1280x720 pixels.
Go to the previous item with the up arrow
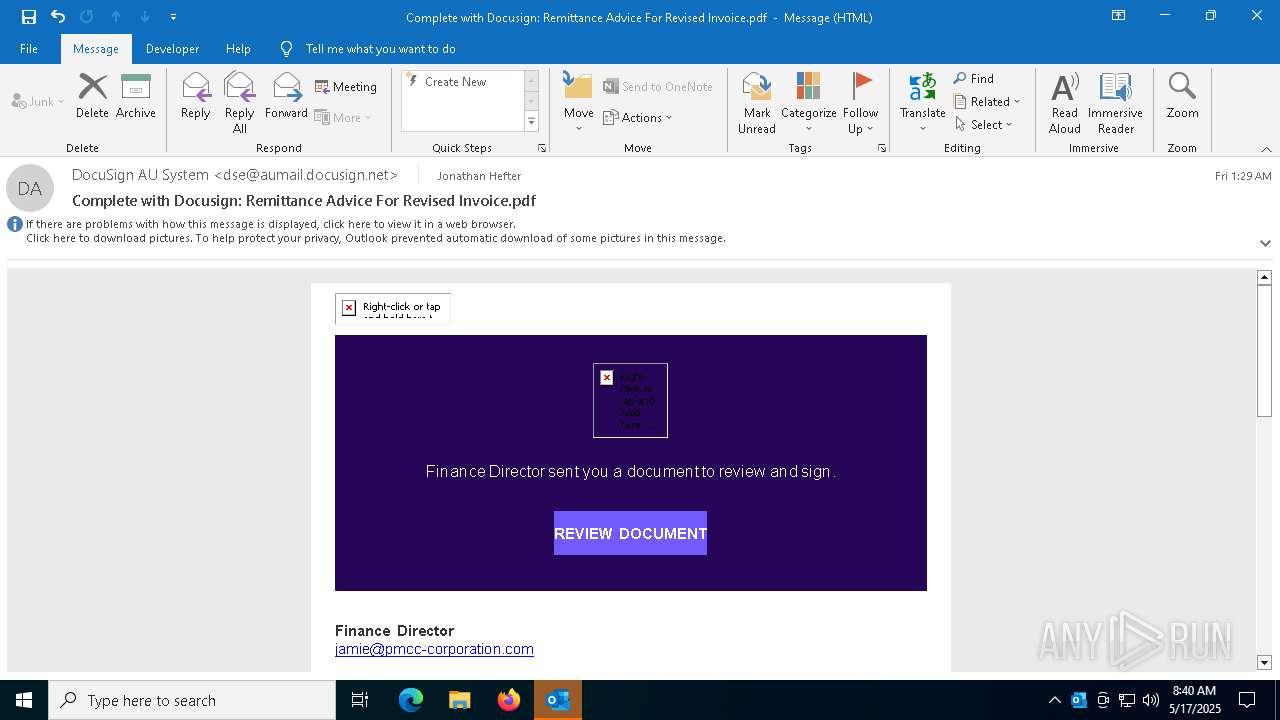(116, 17)
